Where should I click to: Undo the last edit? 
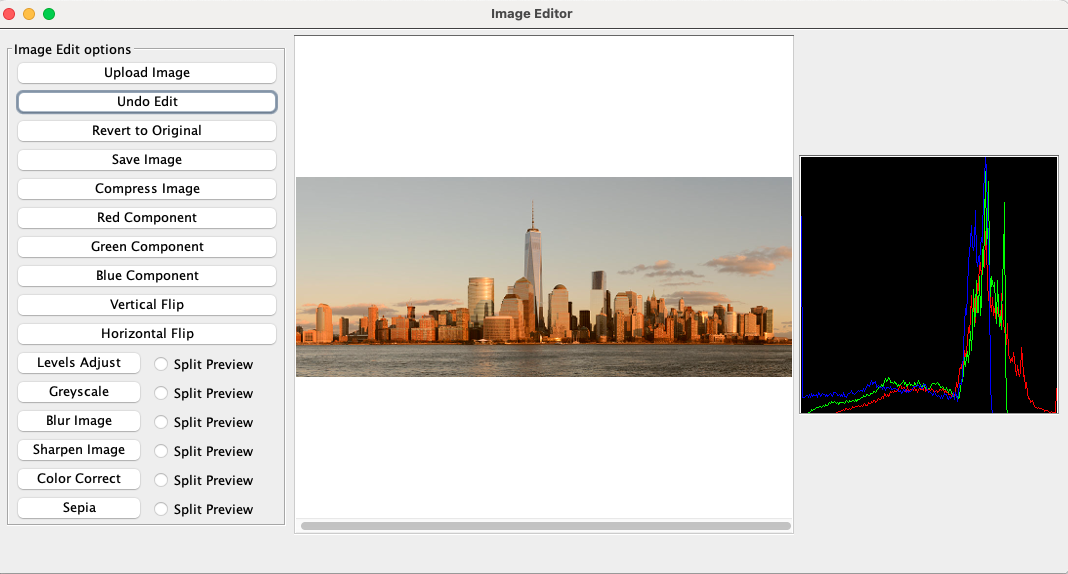coord(146,101)
